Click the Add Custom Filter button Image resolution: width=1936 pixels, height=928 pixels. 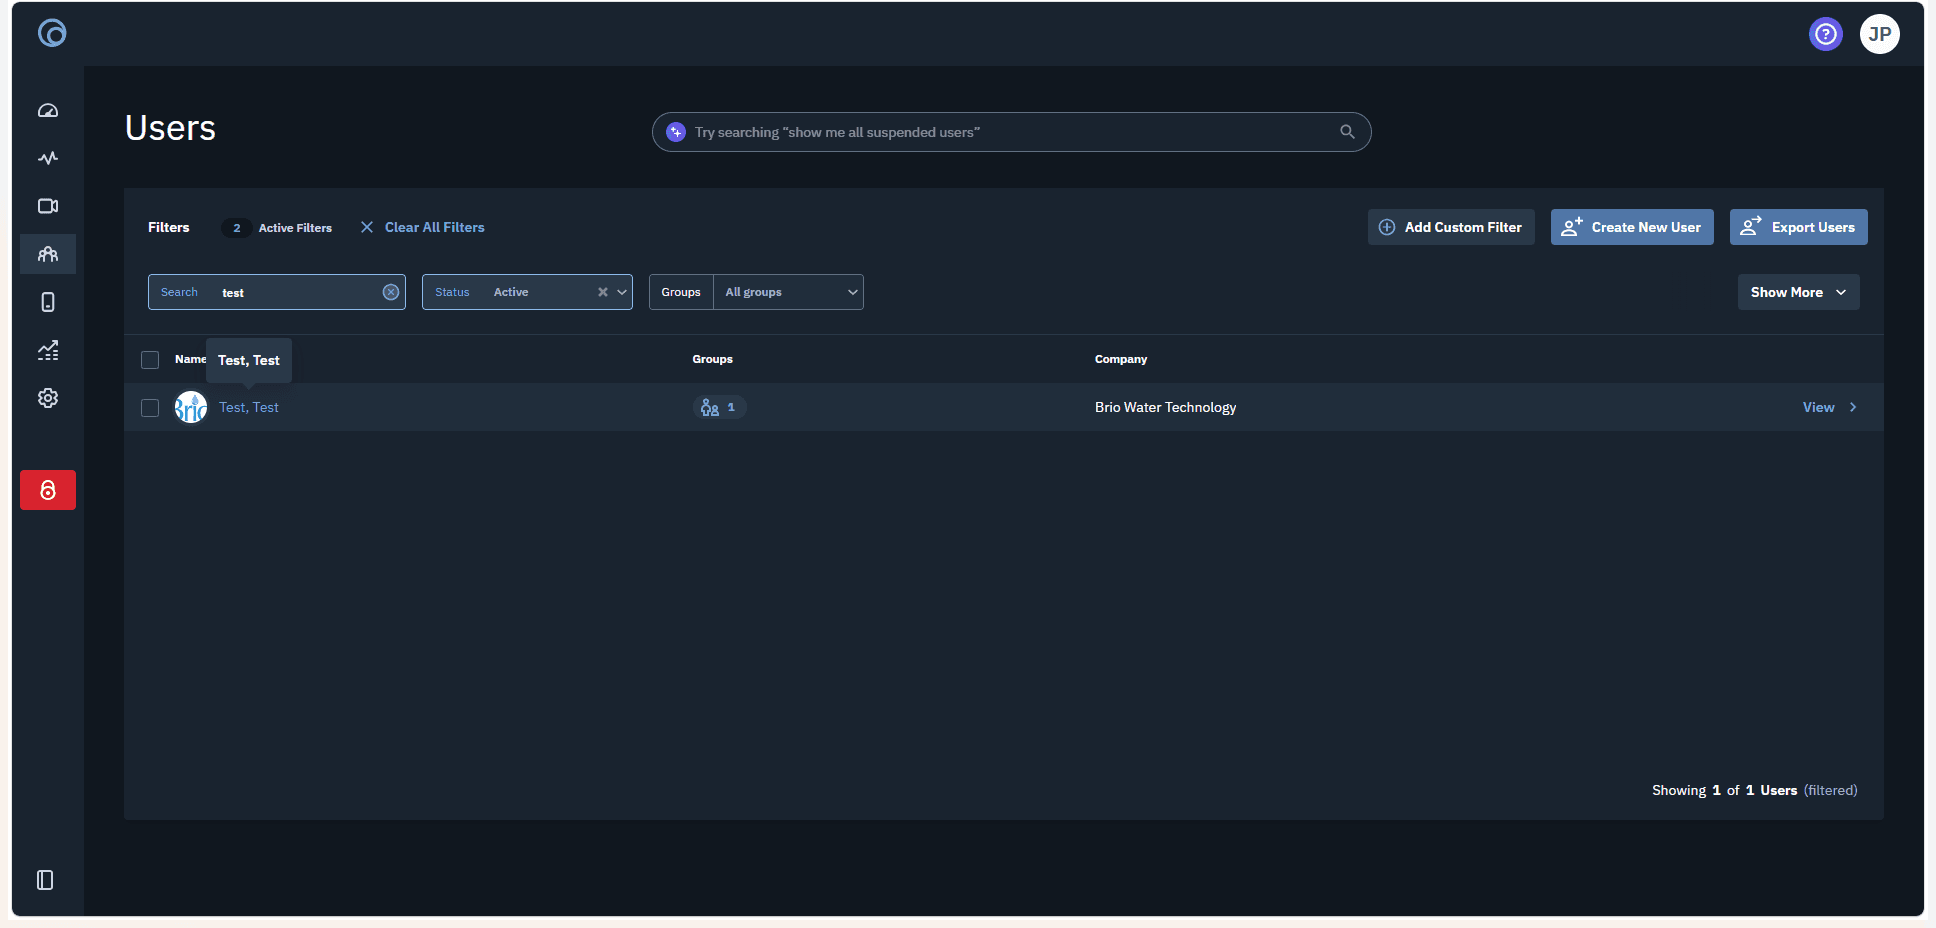[x=1451, y=227]
